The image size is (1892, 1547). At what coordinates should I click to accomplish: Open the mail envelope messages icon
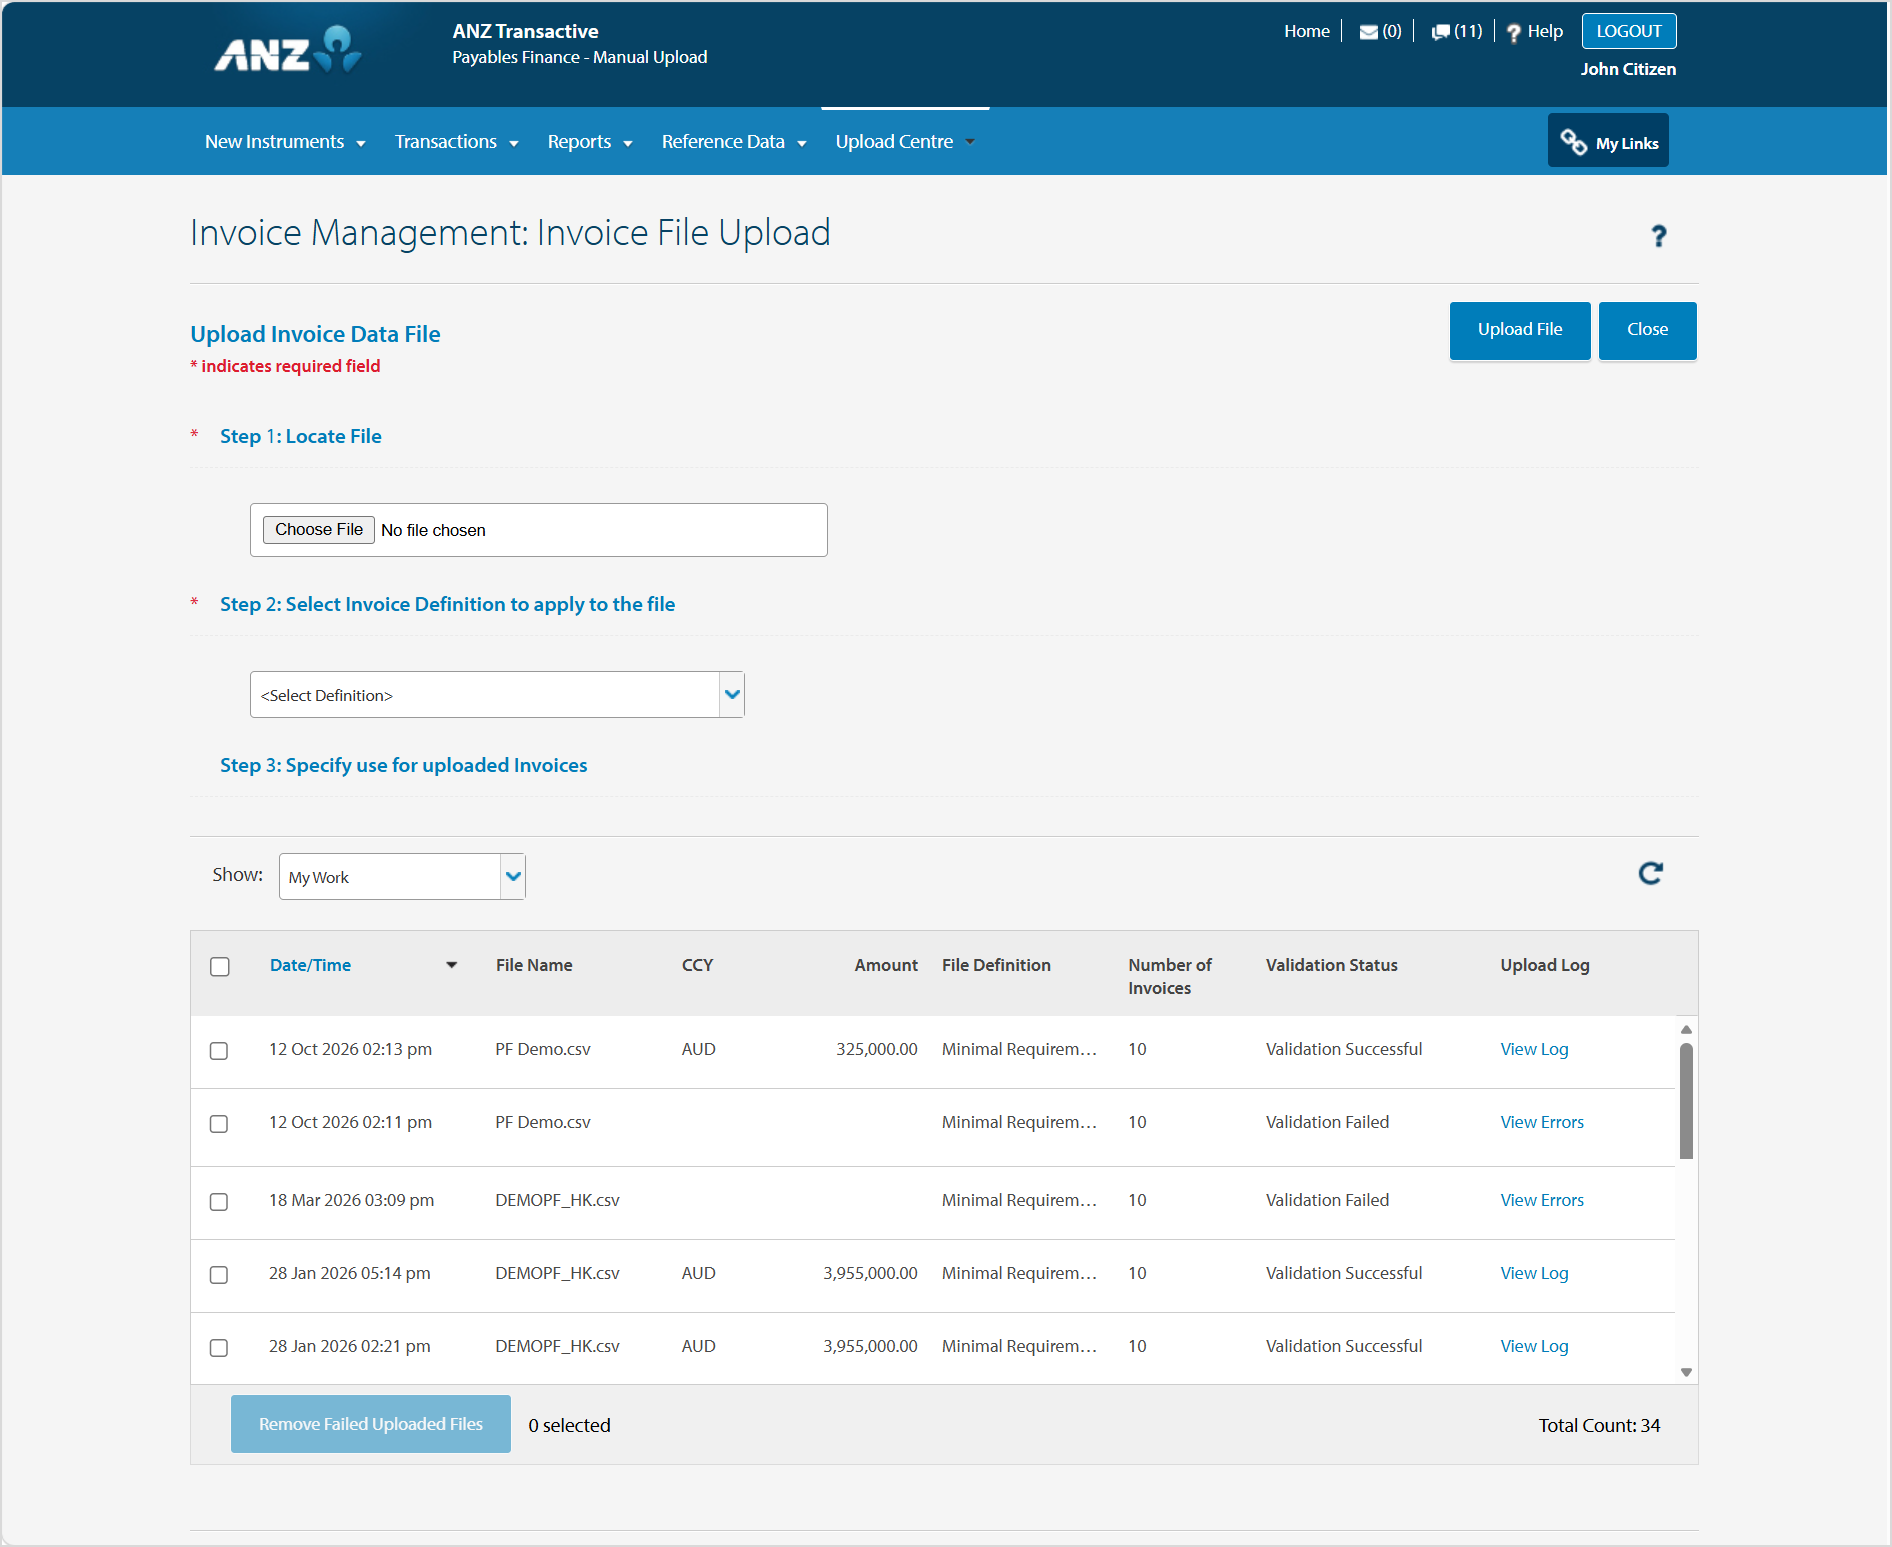point(1368,32)
